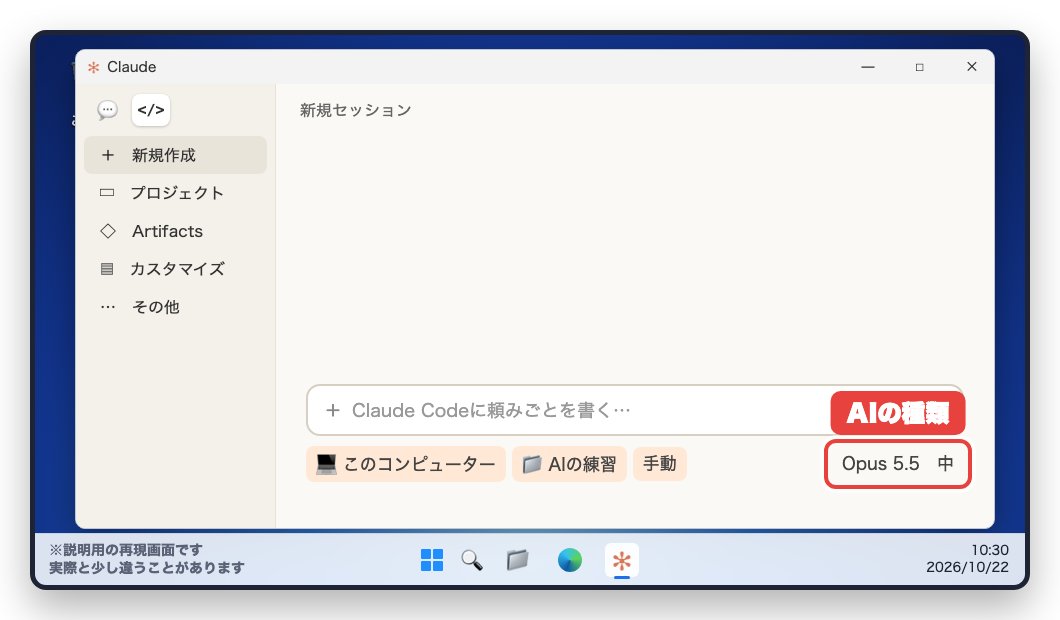
Task: Select the code mode </> icon
Action: coord(151,110)
